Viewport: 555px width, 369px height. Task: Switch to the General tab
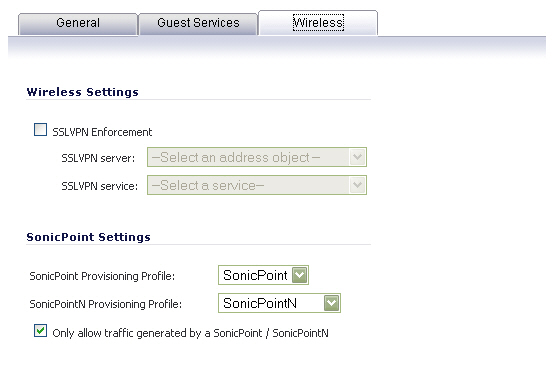pos(78,24)
